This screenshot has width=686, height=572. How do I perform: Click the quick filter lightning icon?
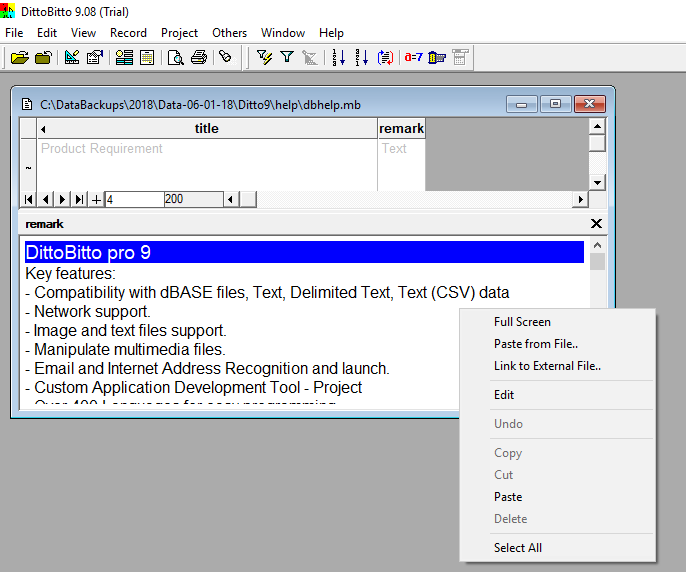264,57
